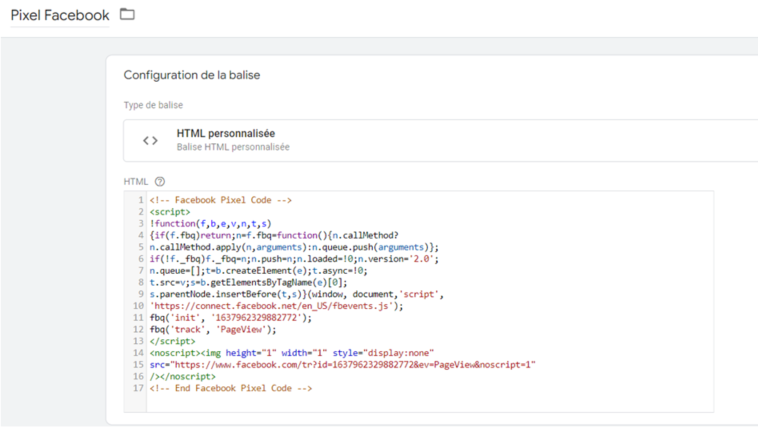Viewport: 758px width, 427px height.
Task: Click the line 4 if(f.fbq)return code
Action: 274,236
